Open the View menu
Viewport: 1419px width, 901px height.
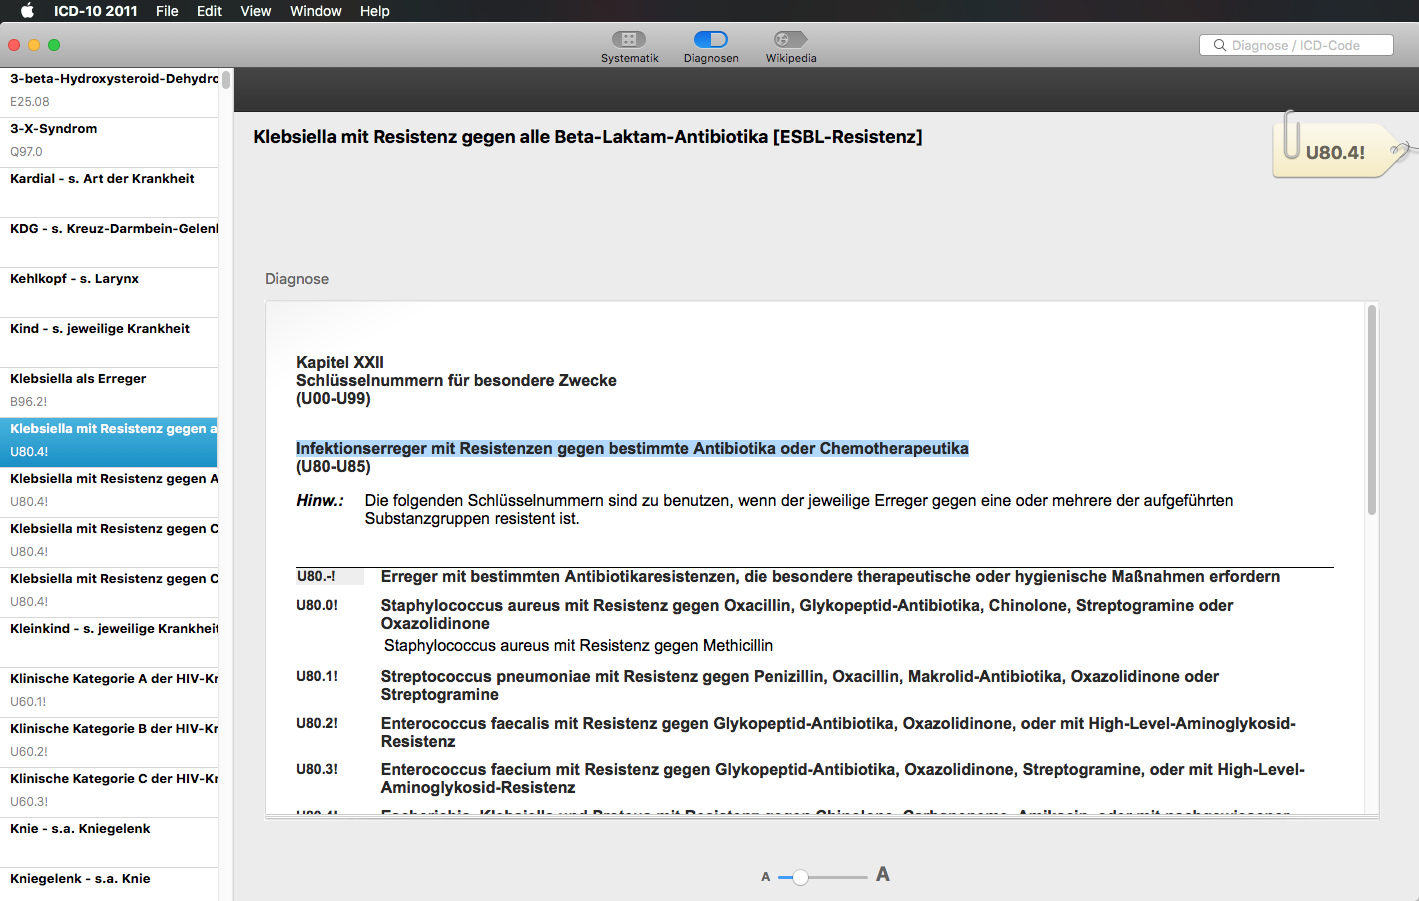click(x=255, y=11)
